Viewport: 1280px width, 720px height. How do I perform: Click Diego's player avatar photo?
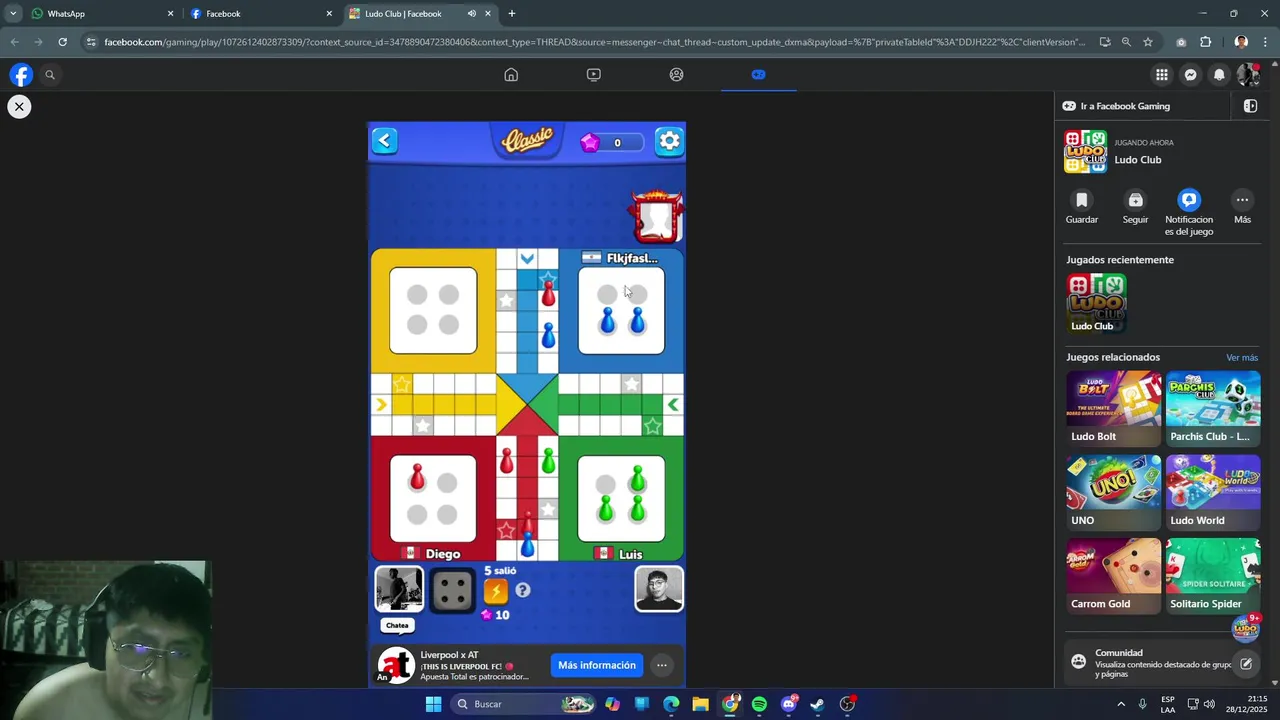pyautogui.click(x=398, y=588)
